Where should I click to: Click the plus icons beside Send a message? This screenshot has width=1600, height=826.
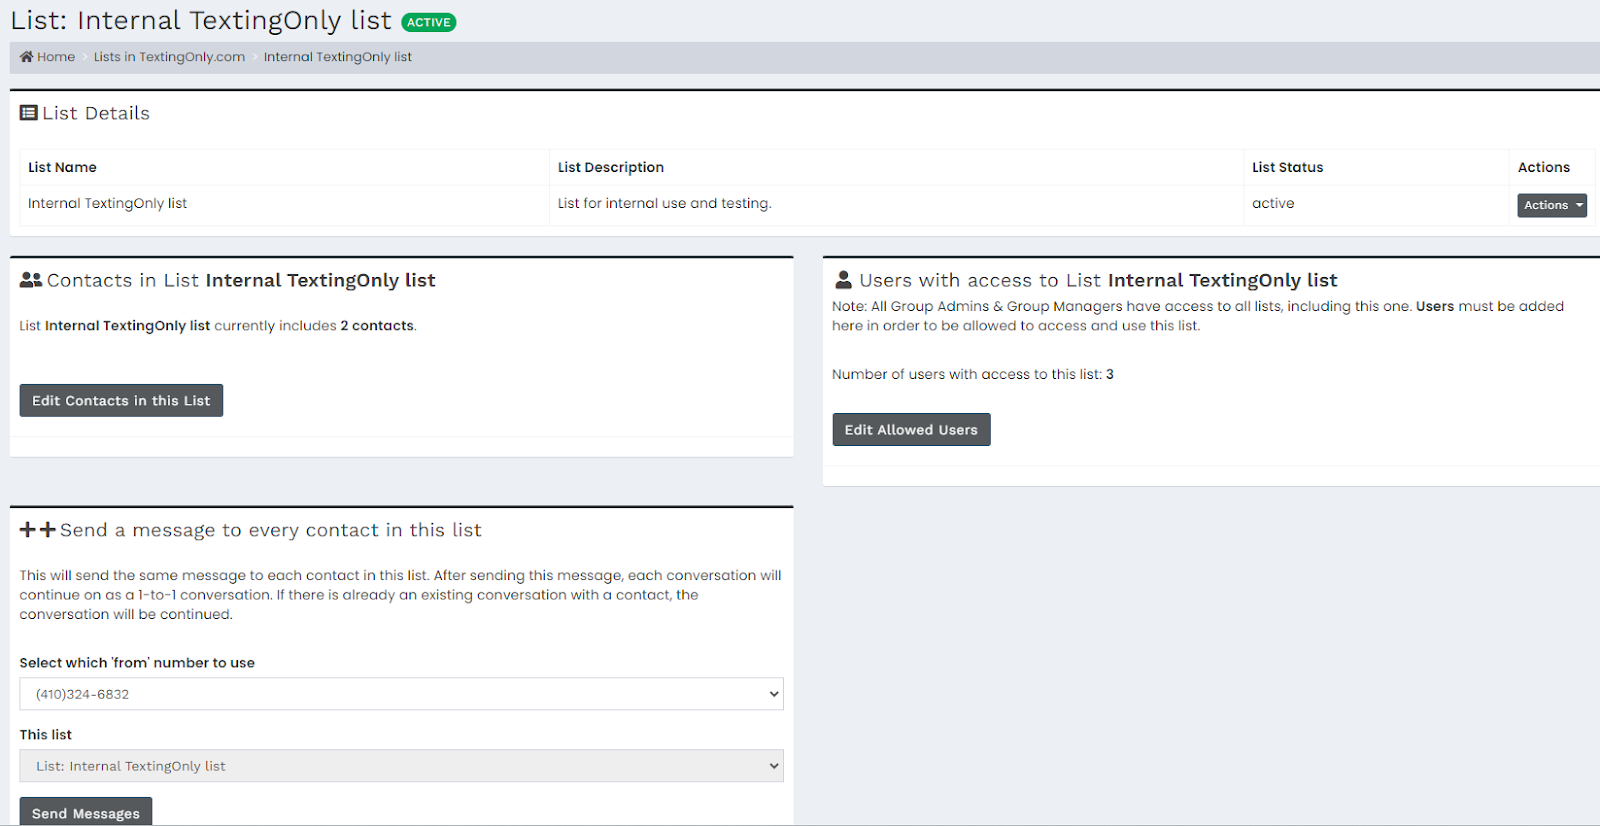38,530
